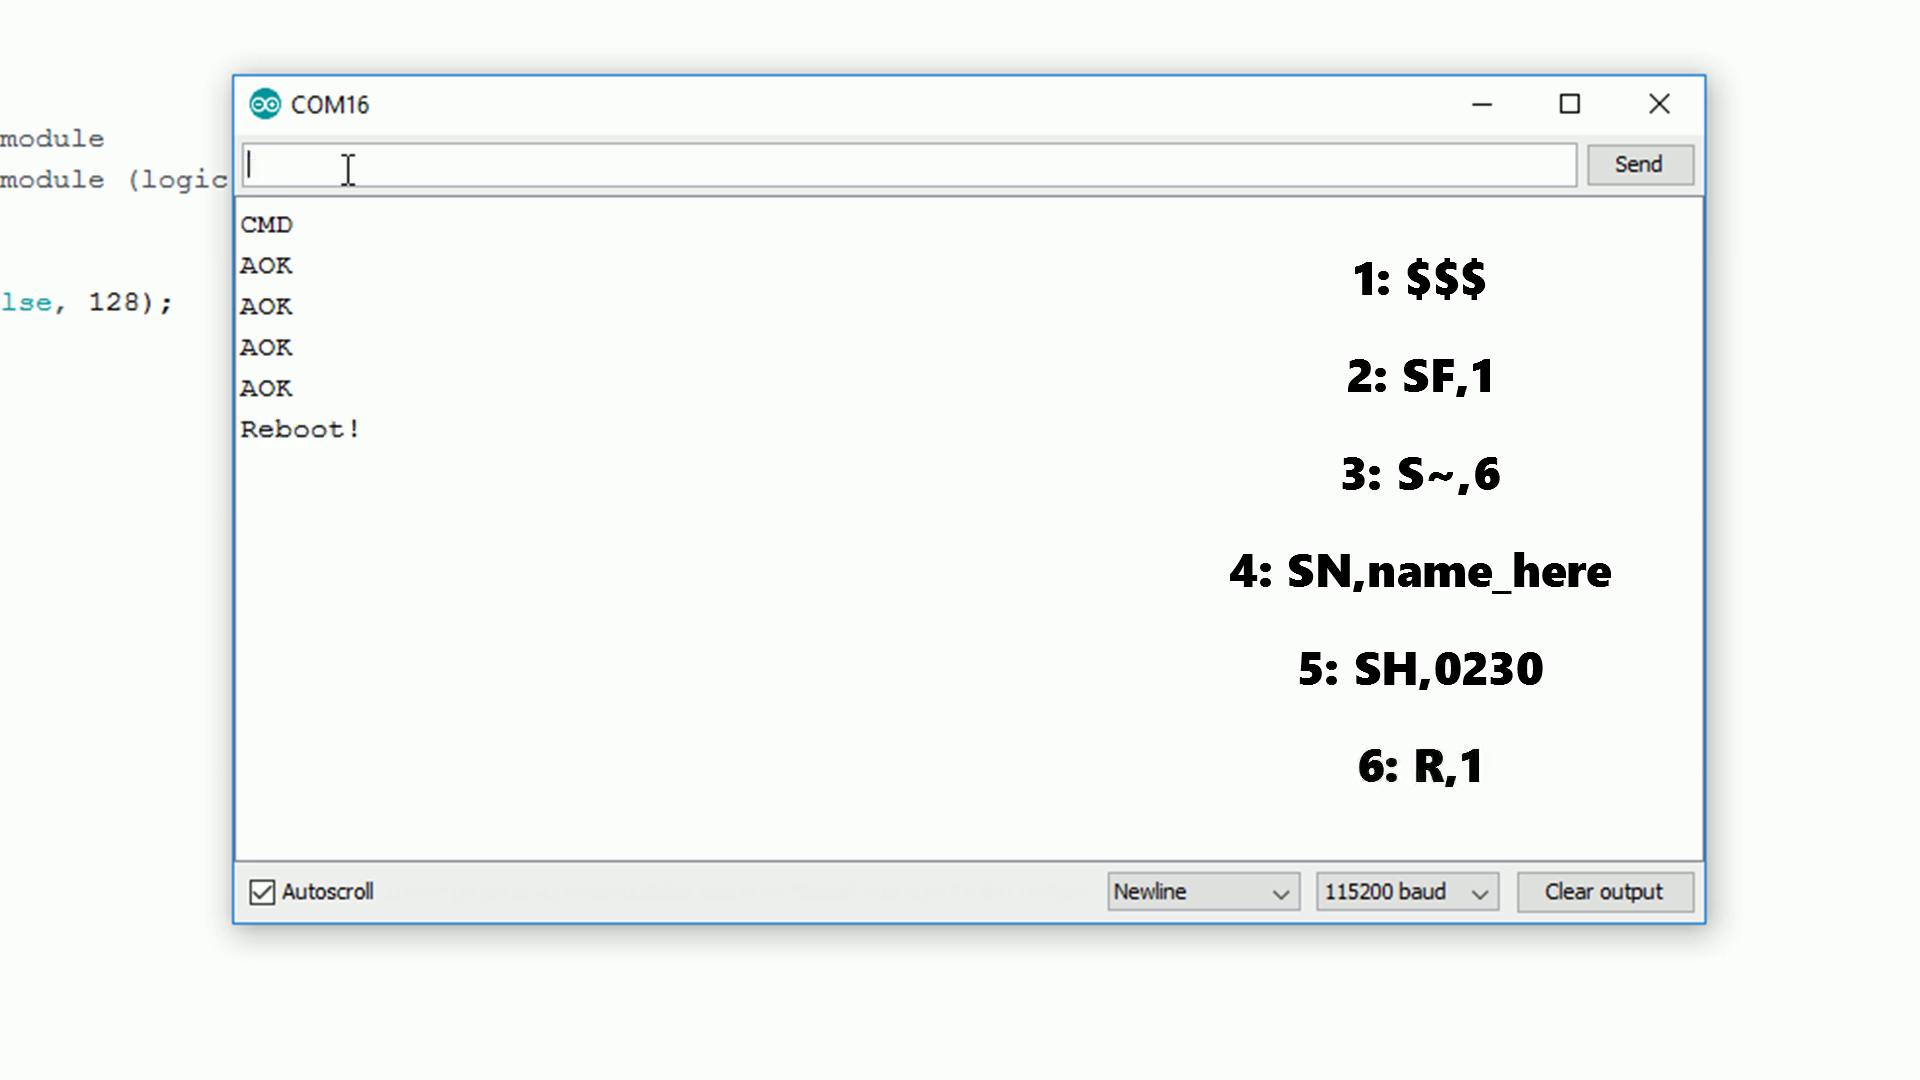Image resolution: width=1920 pixels, height=1080 pixels.
Task: Click the Autoscroll label text
Action: (x=327, y=892)
